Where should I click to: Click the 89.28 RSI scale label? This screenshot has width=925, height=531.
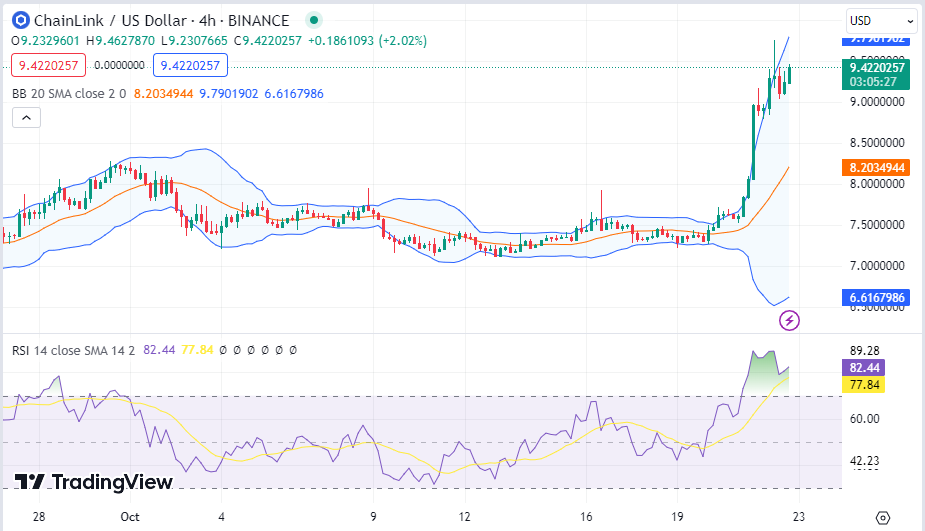(x=865, y=350)
